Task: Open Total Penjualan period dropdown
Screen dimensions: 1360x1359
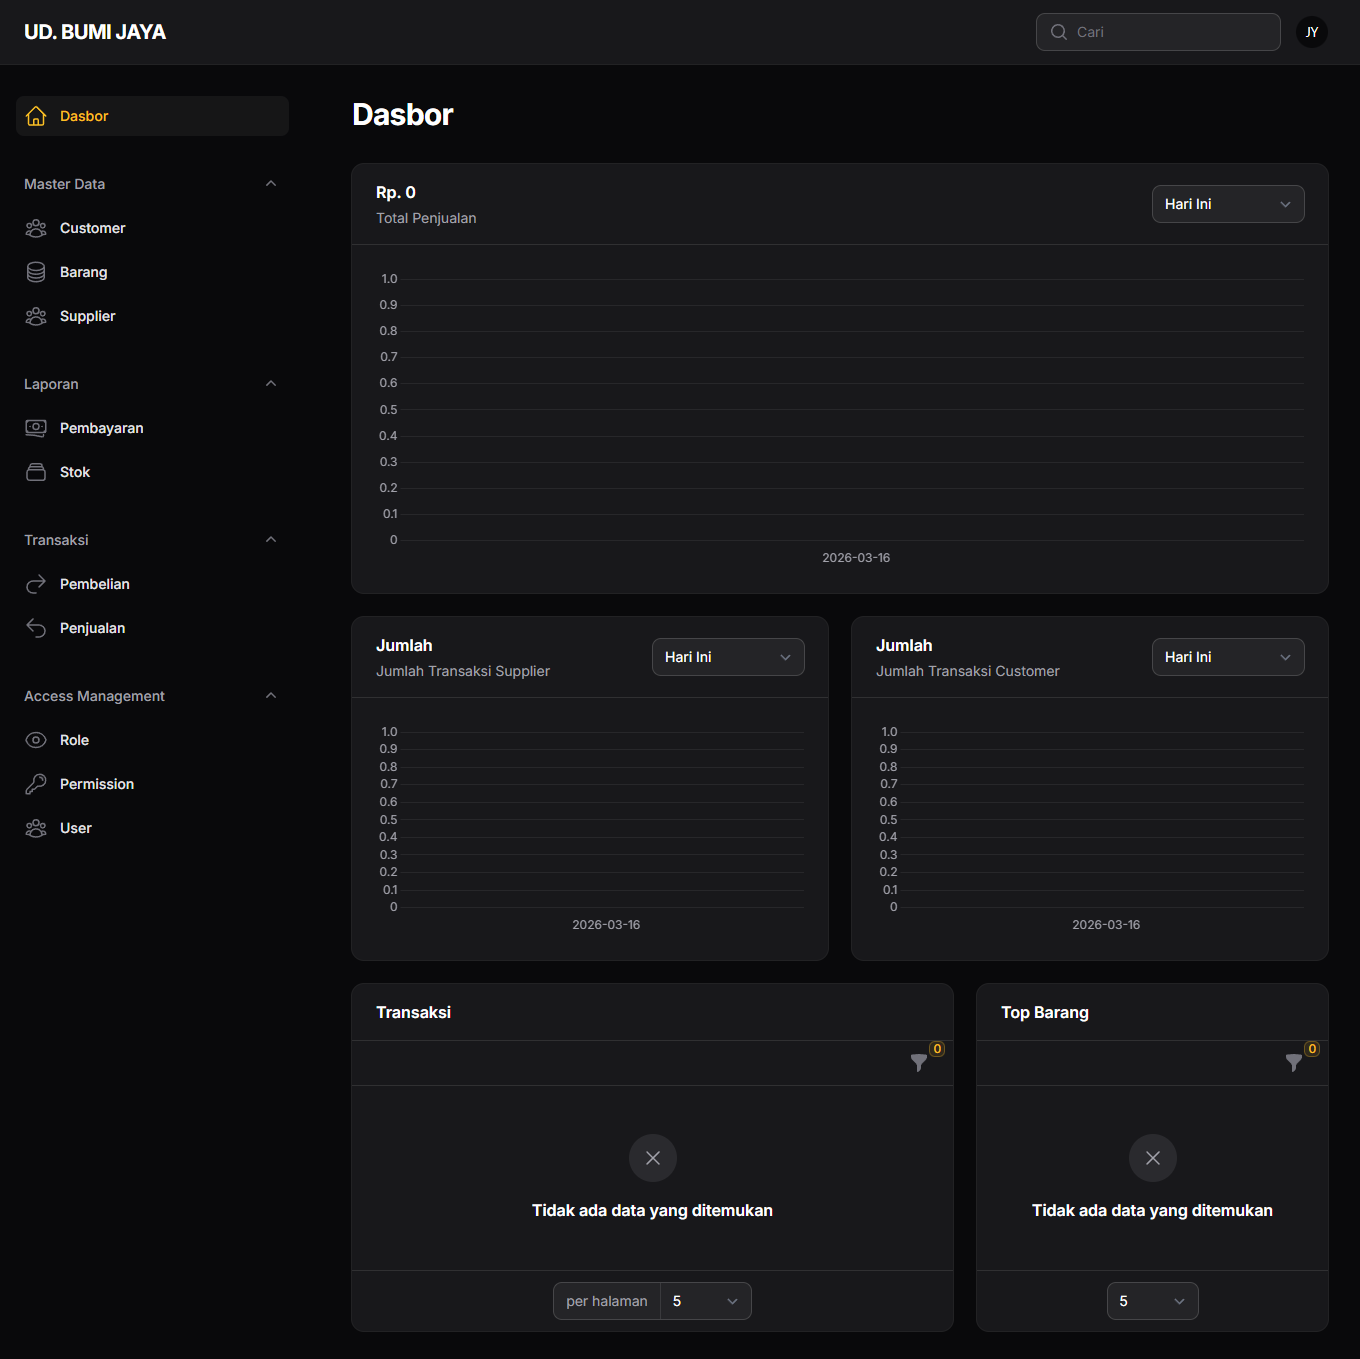Action: point(1227,204)
